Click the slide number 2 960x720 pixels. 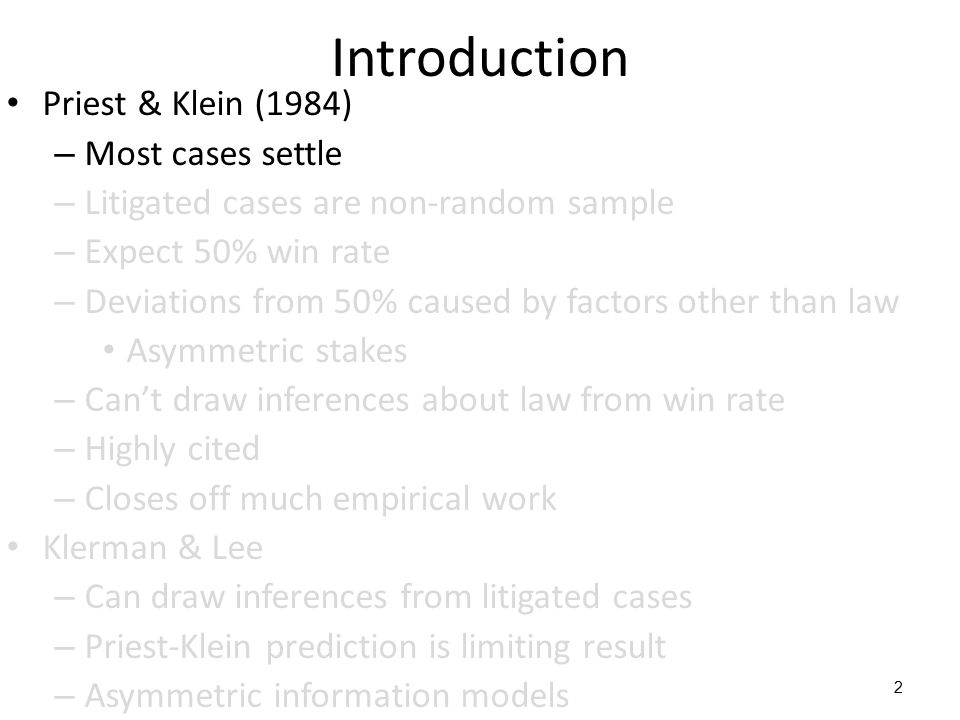pyautogui.click(x=898, y=688)
